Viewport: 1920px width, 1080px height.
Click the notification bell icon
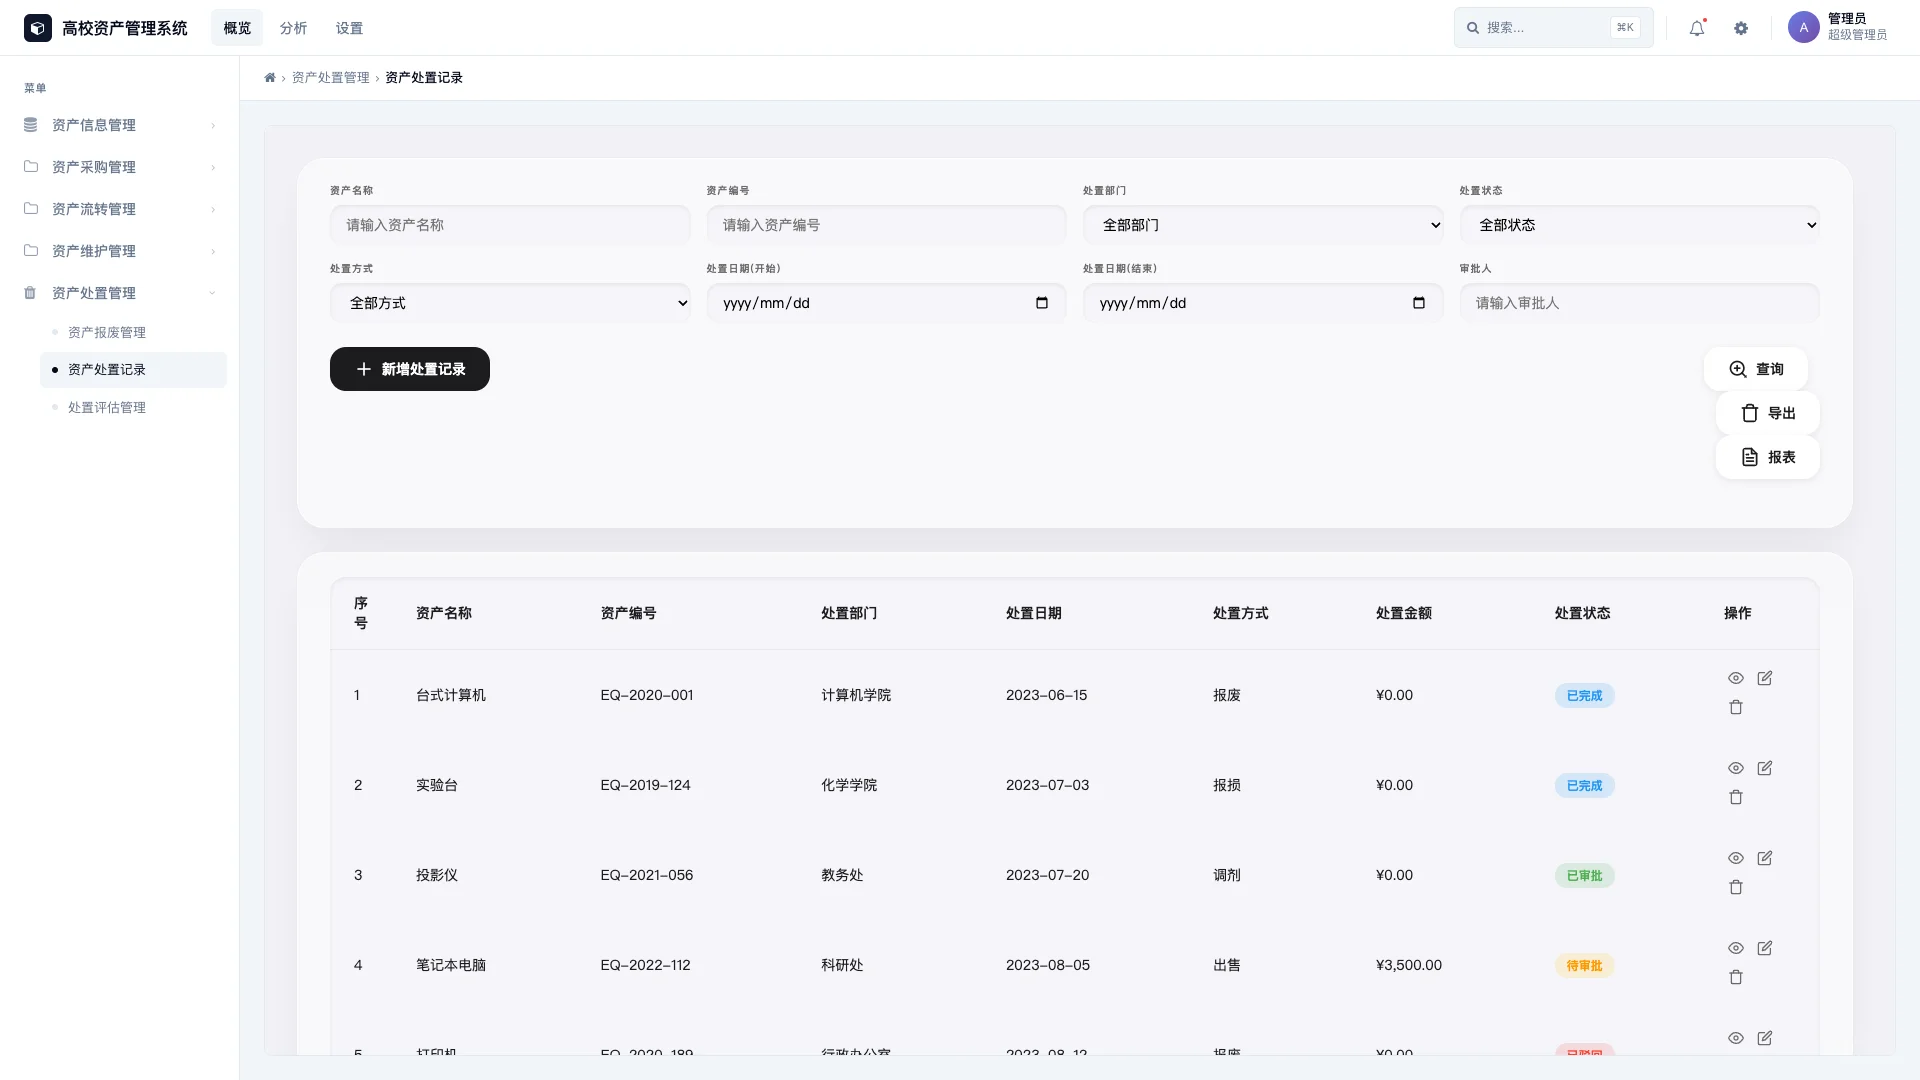1697,28
